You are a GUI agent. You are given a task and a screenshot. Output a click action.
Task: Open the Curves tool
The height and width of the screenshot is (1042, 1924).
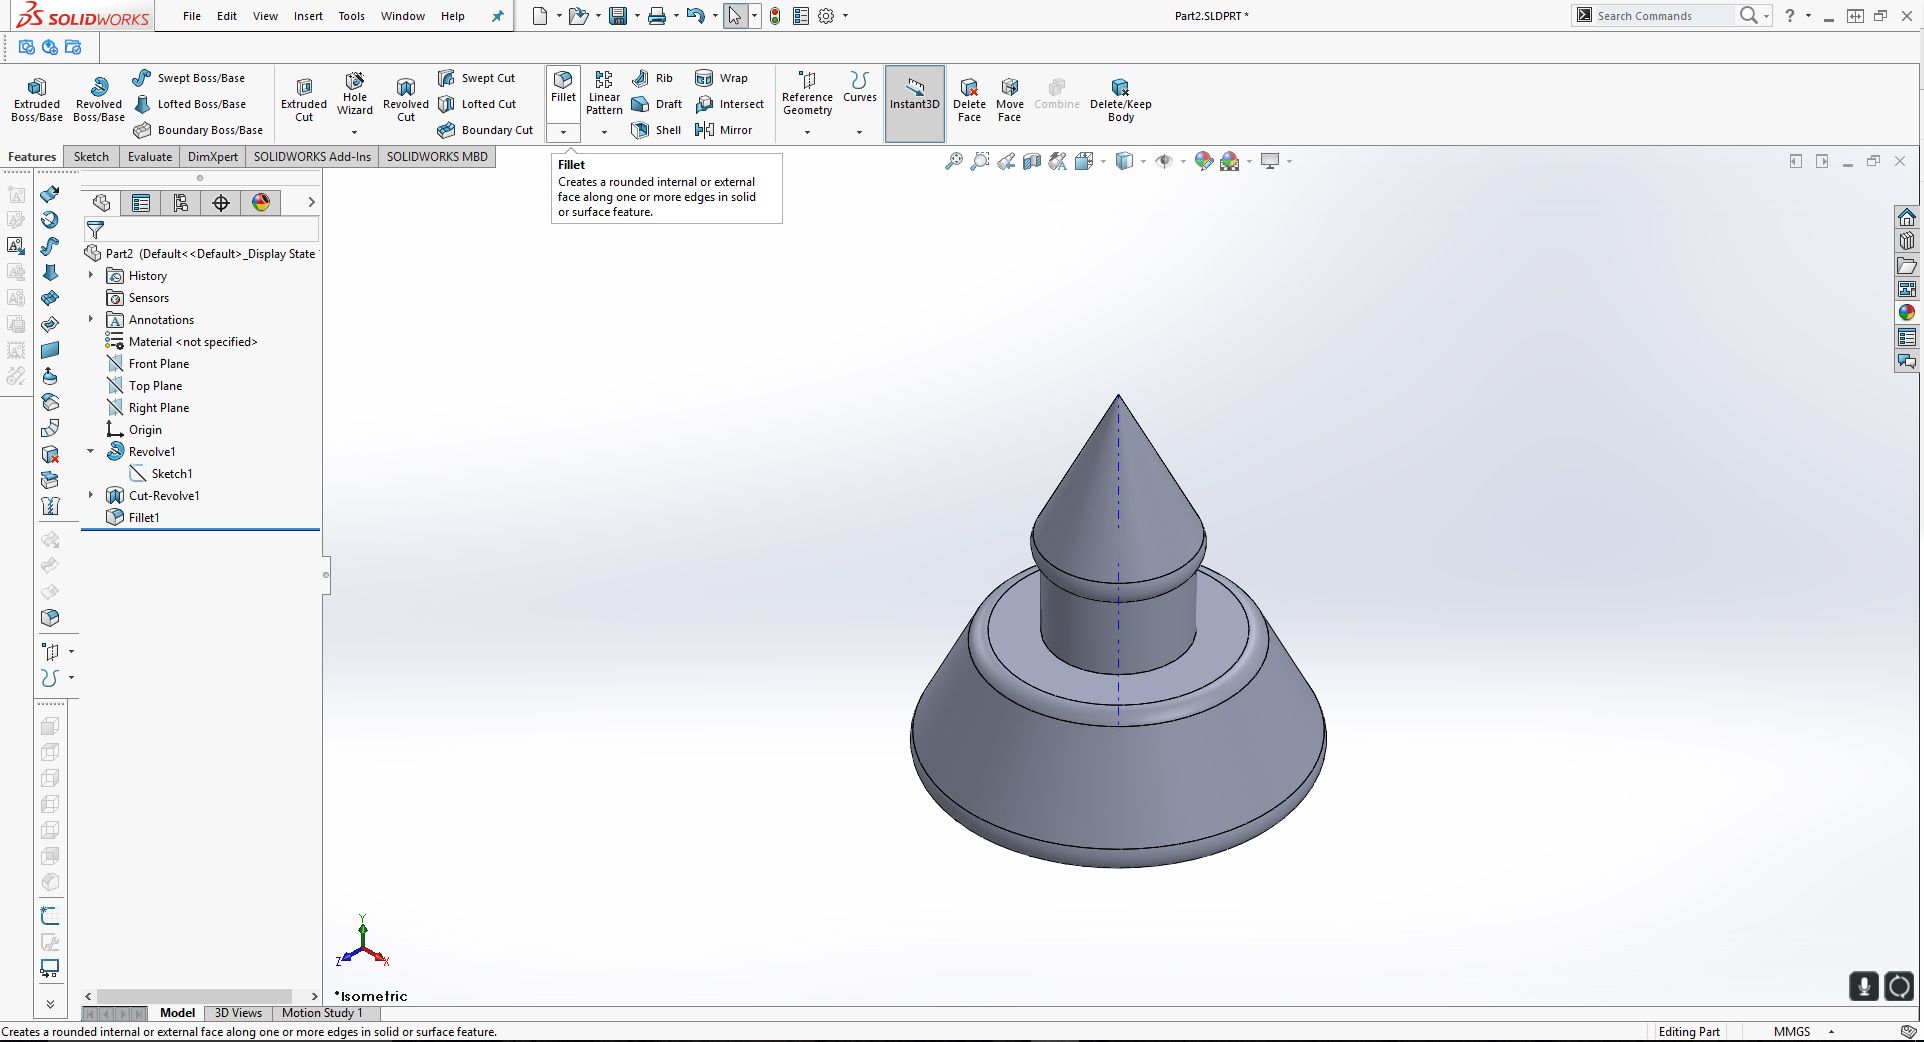point(859,87)
